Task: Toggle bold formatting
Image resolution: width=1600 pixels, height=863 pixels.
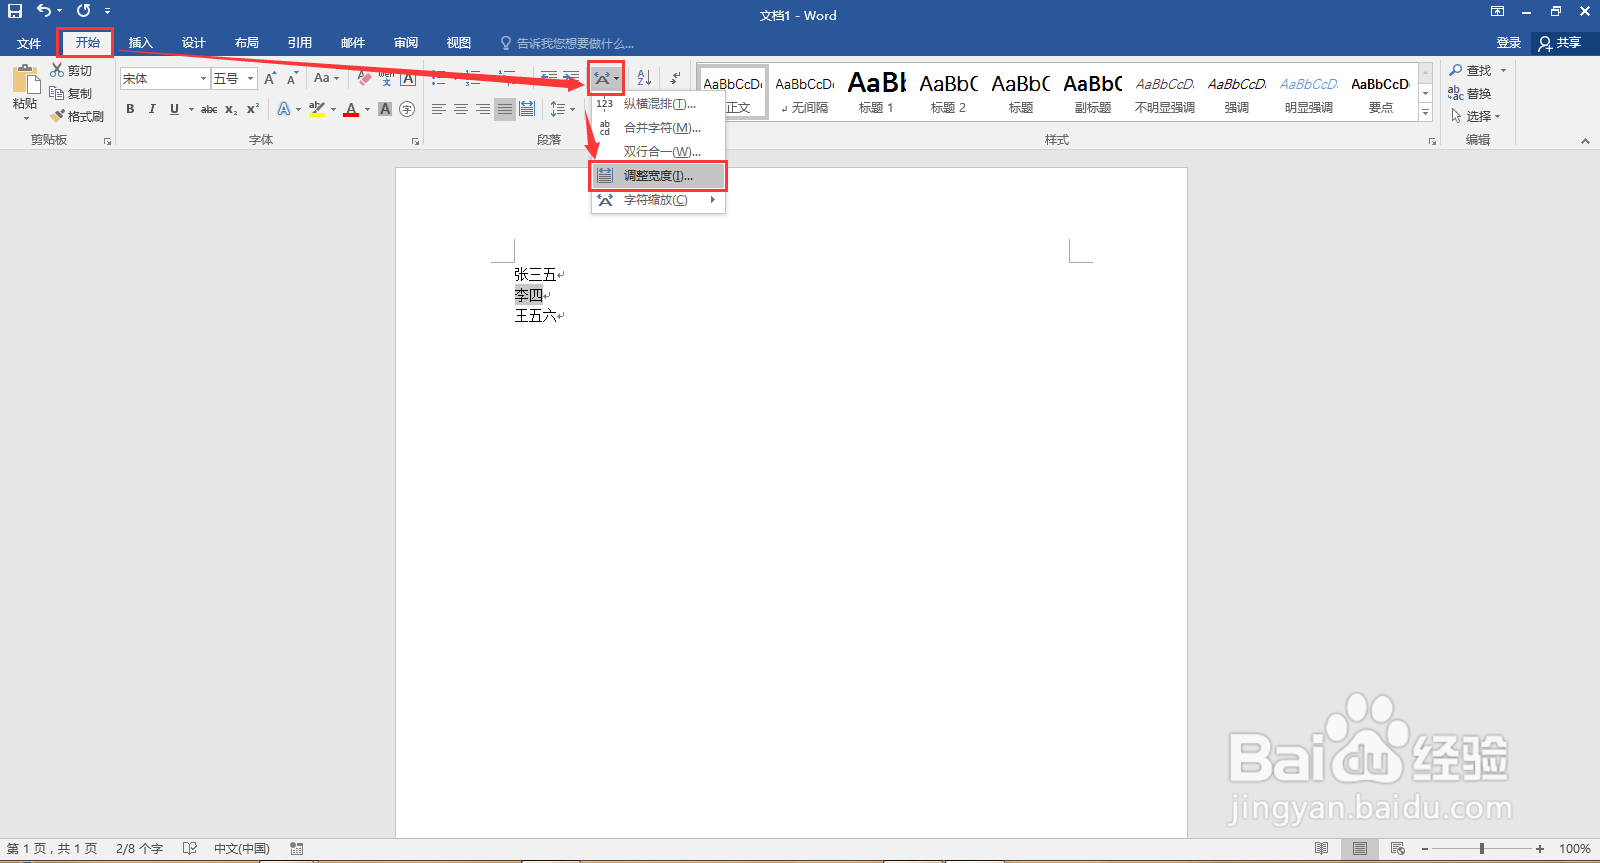Action: click(x=130, y=109)
